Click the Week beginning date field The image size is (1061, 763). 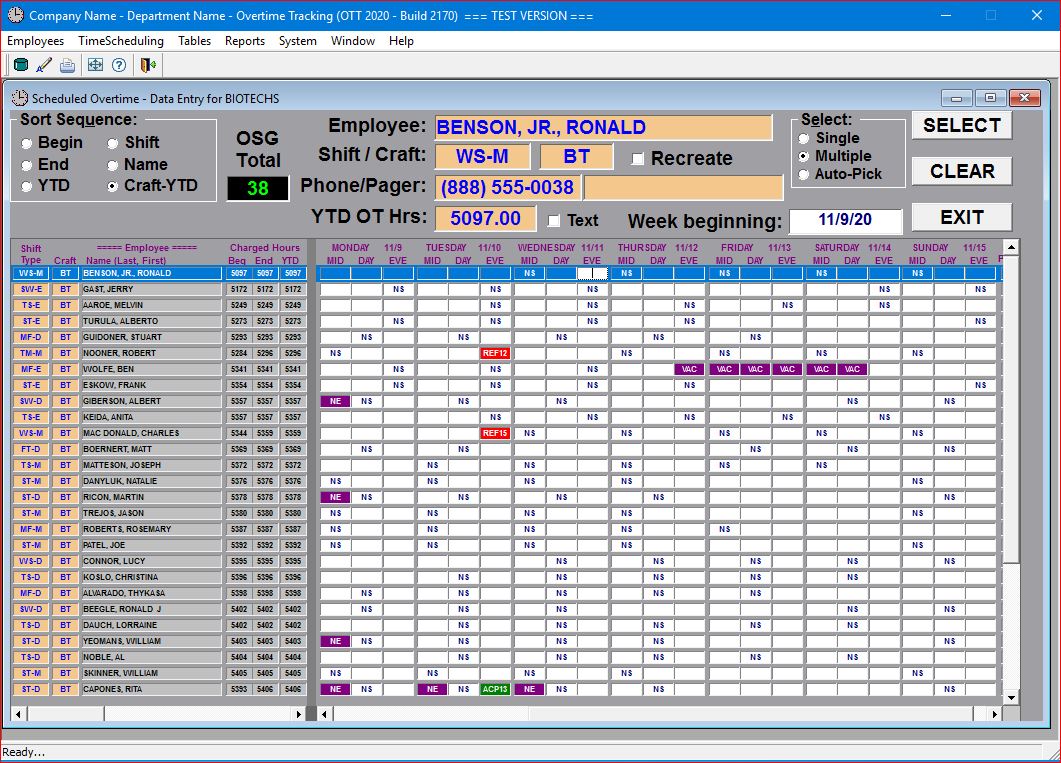pyautogui.click(x=845, y=221)
